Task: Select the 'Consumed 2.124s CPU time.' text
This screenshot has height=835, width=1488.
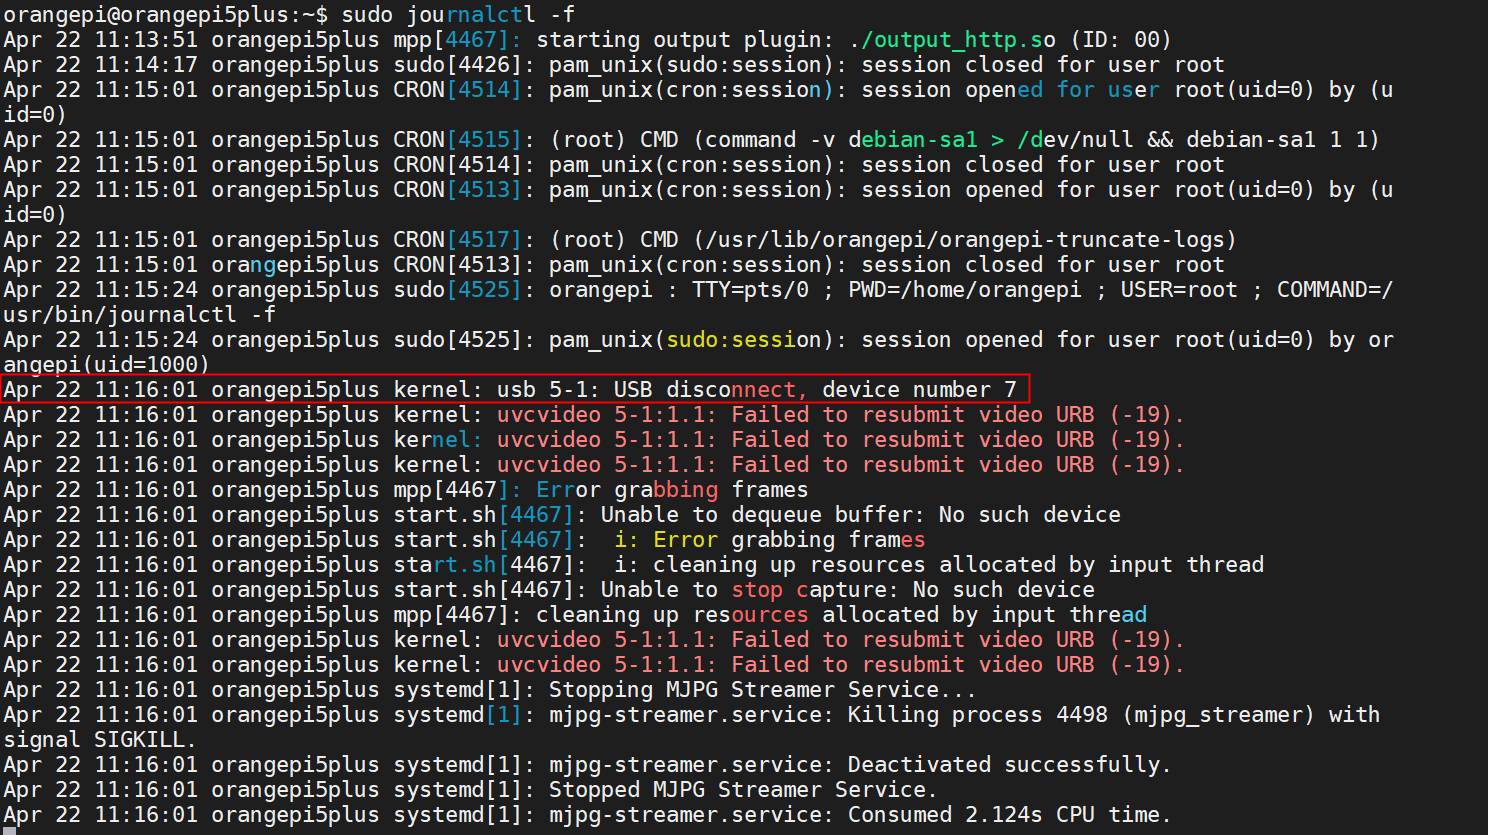Action: [1009, 815]
